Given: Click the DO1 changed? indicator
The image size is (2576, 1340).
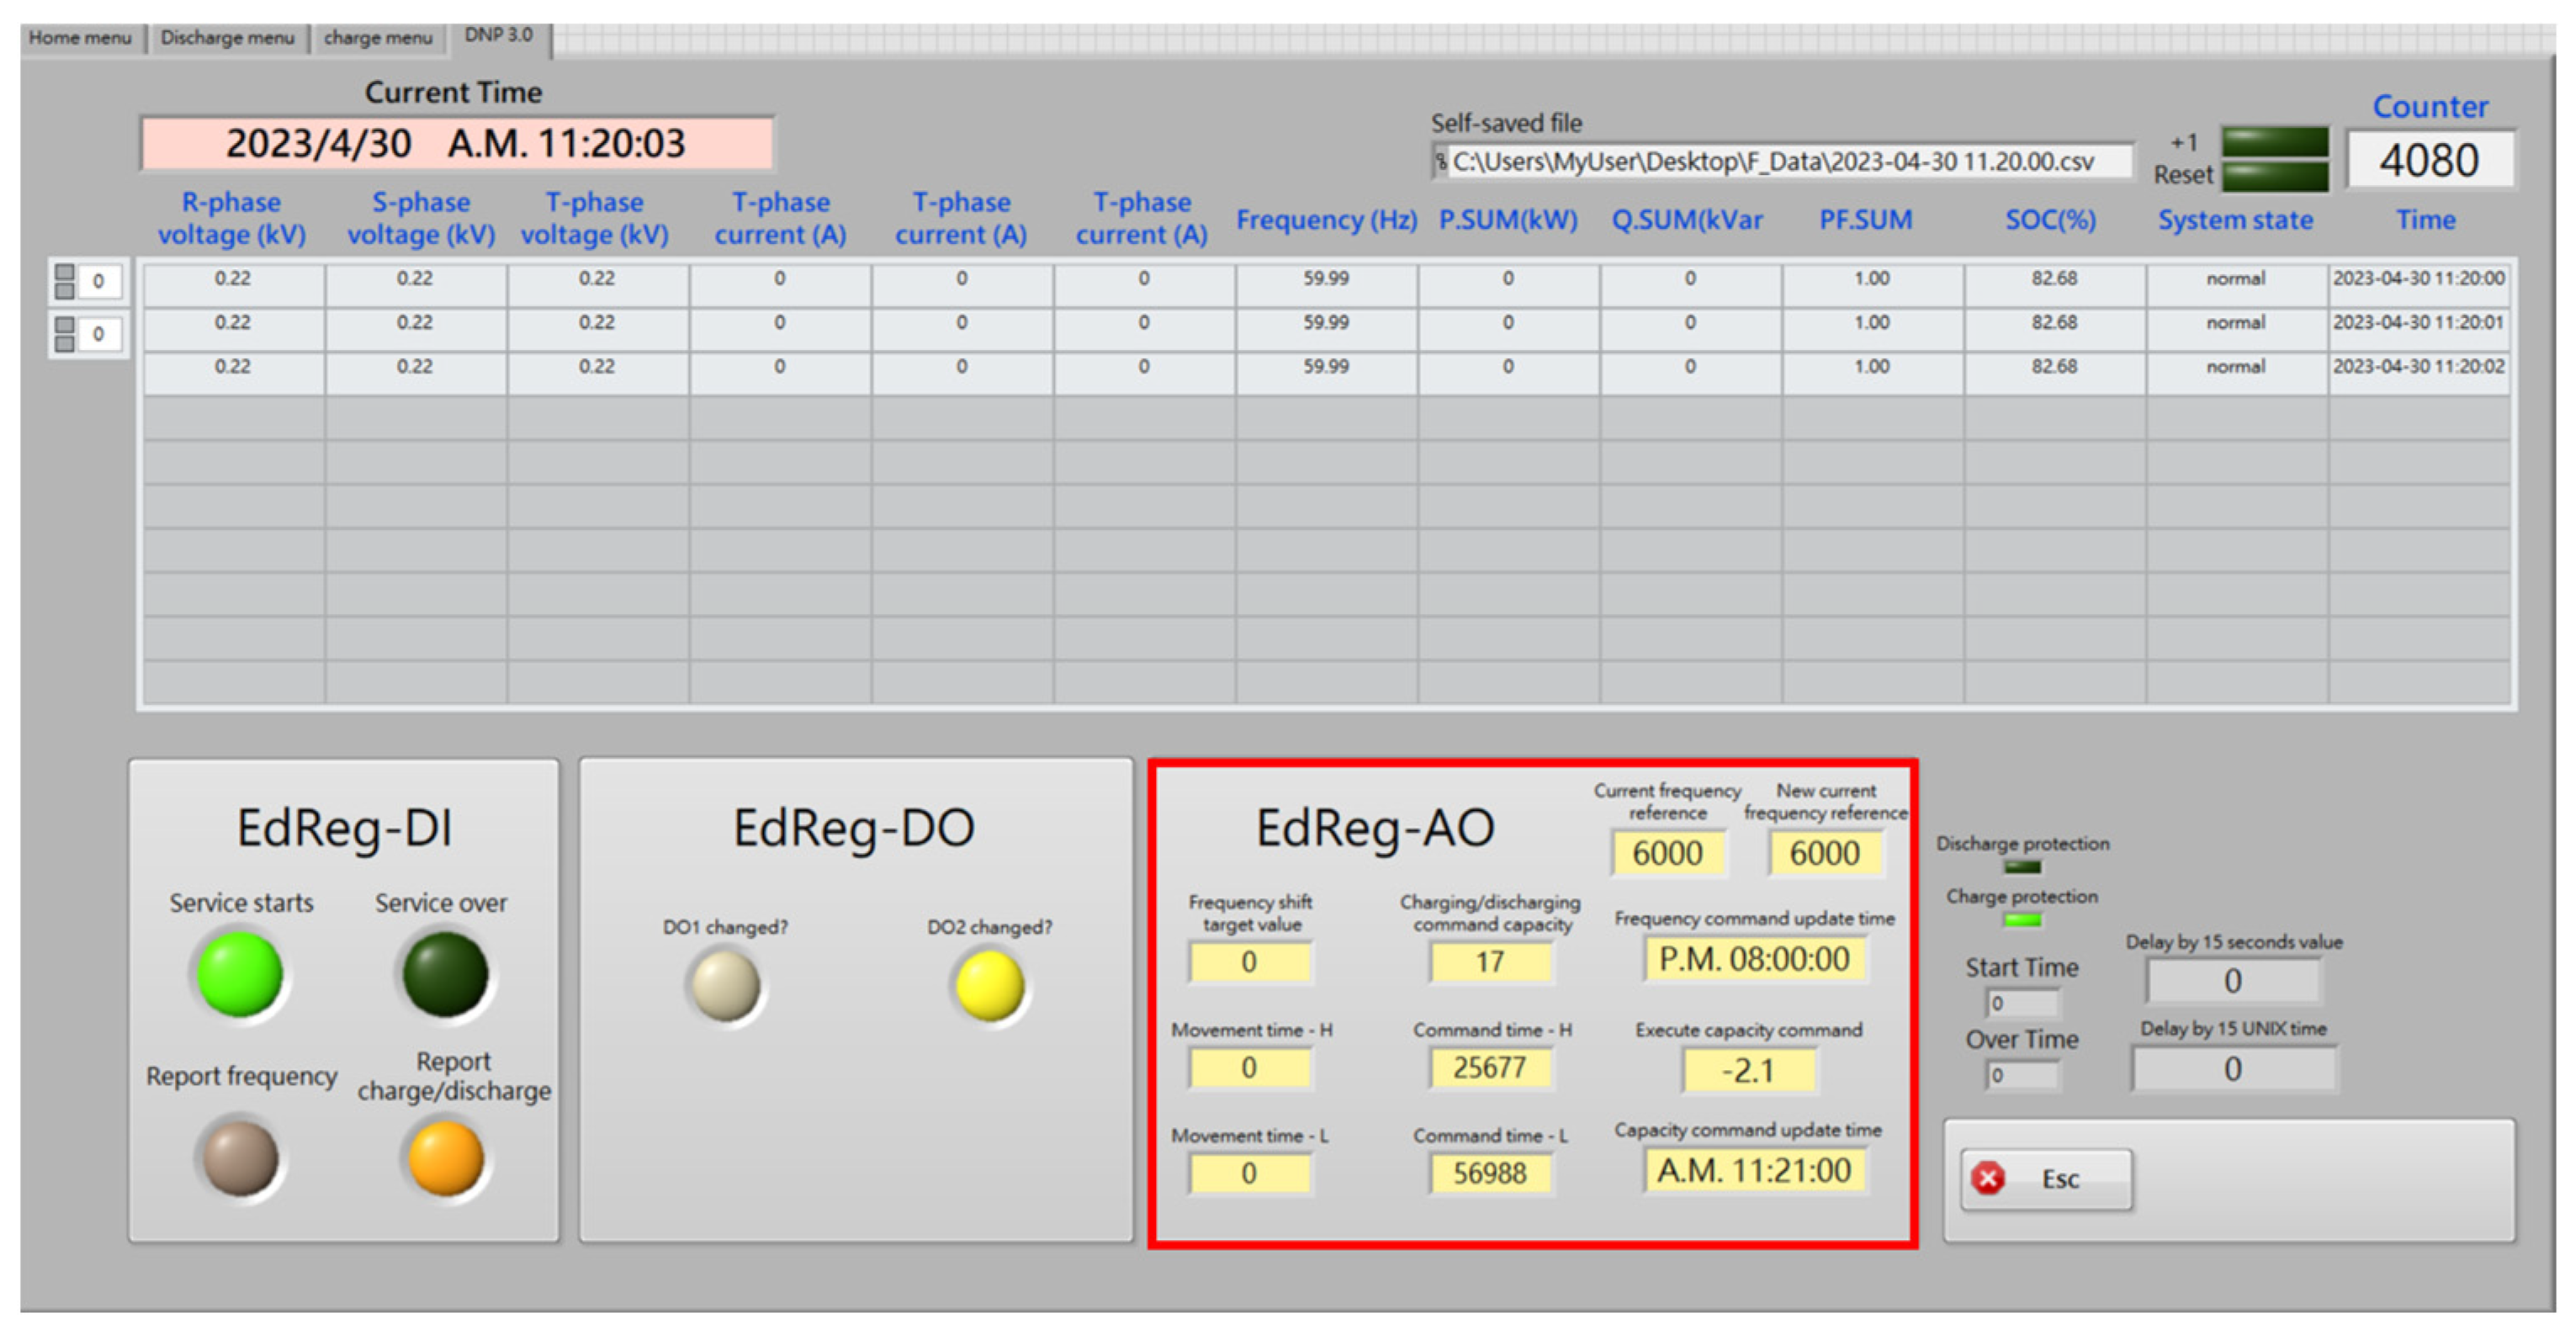Looking at the screenshot, I should (x=726, y=986).
